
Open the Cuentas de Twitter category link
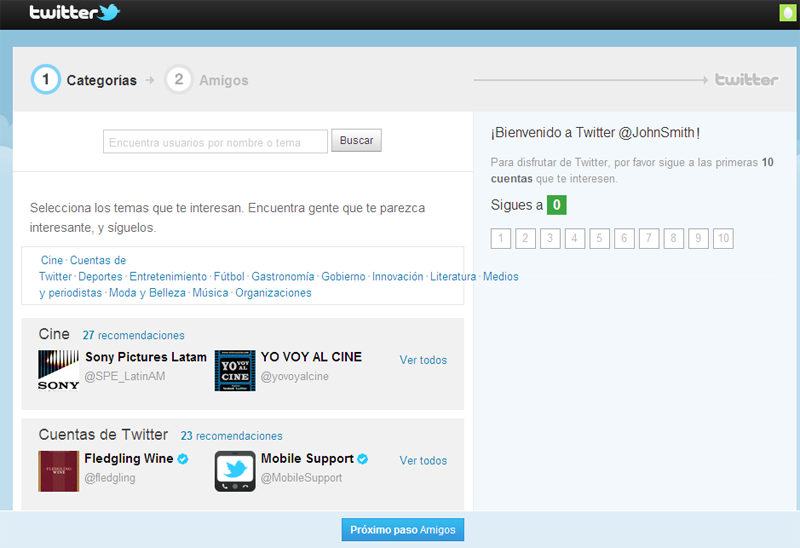point(83,268)
